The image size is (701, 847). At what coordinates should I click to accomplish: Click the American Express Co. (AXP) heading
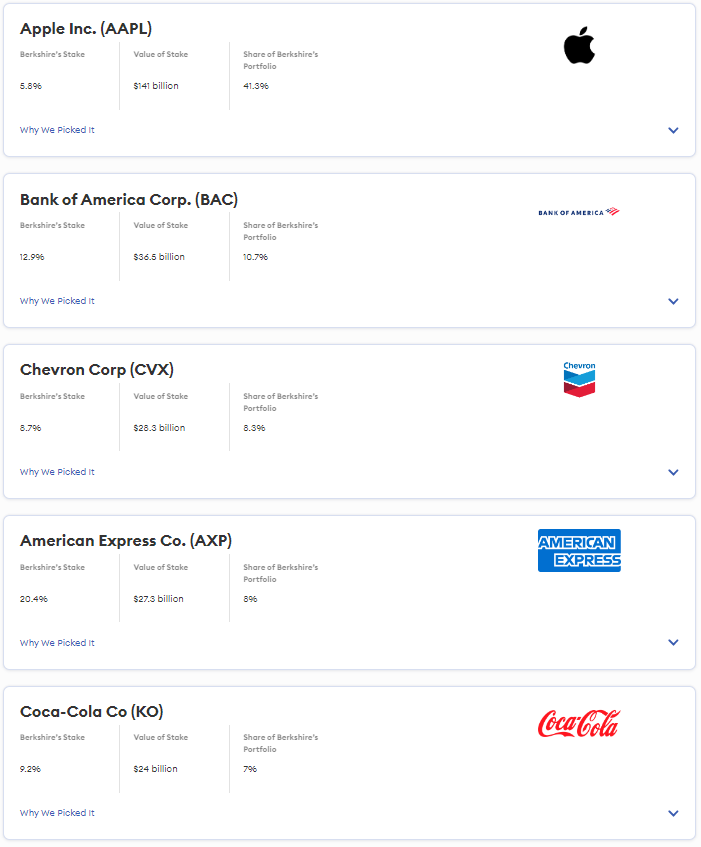[126, 541]
